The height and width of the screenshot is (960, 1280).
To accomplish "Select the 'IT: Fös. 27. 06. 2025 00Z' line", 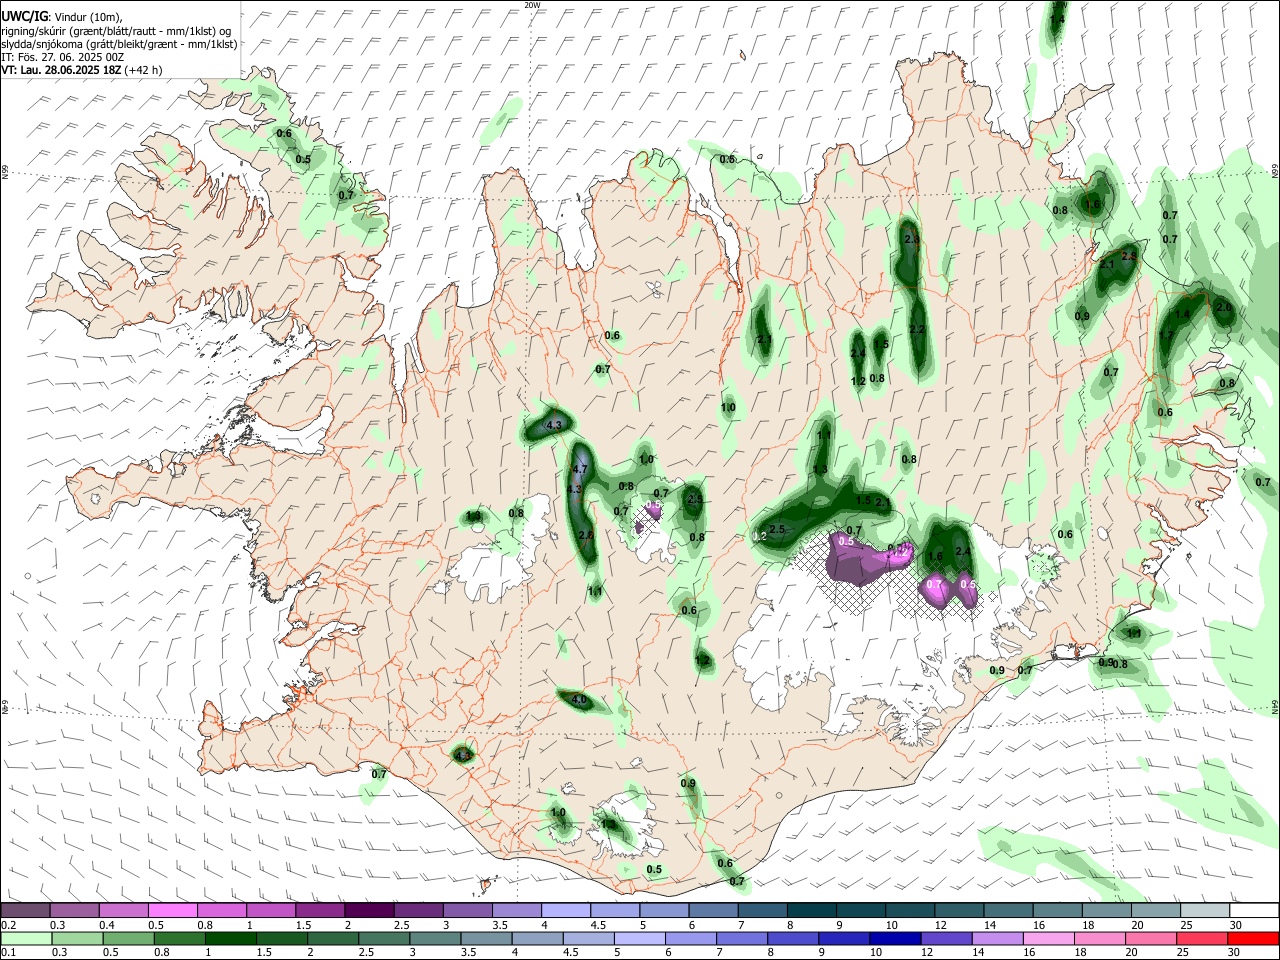I will 62,57.
